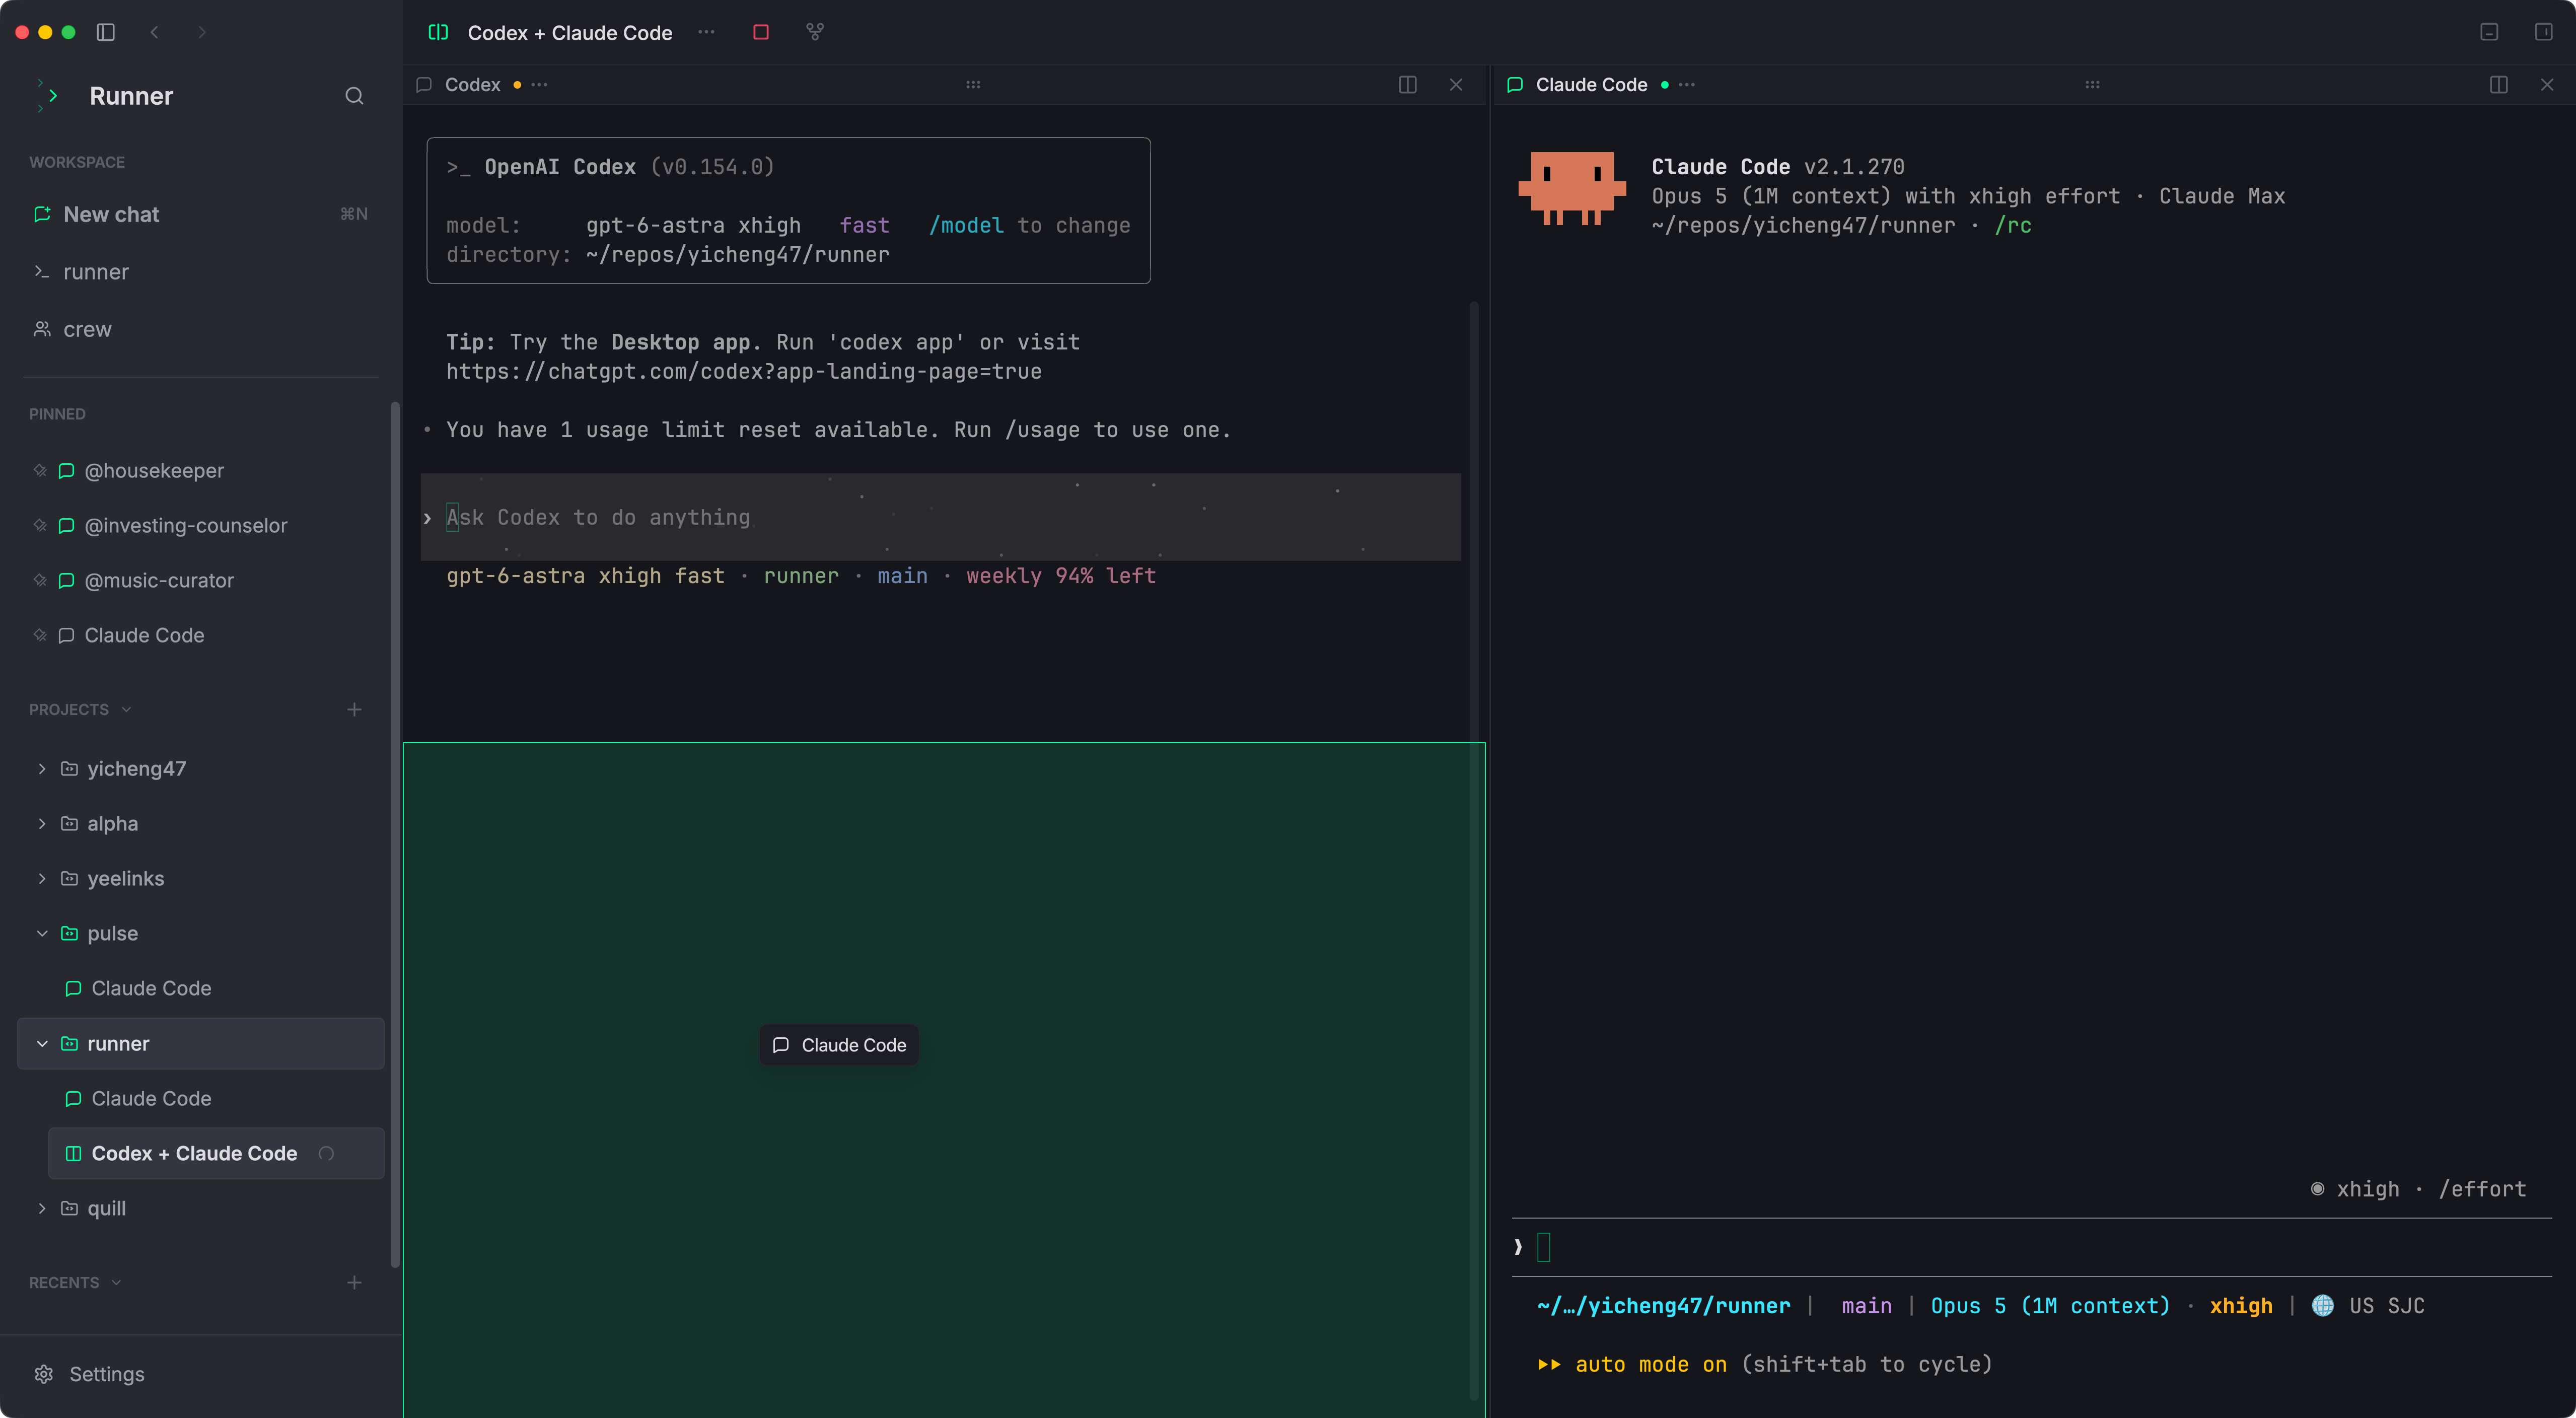
Task: Open the Codex pane's three-dot menu
Action: point(540,85)
